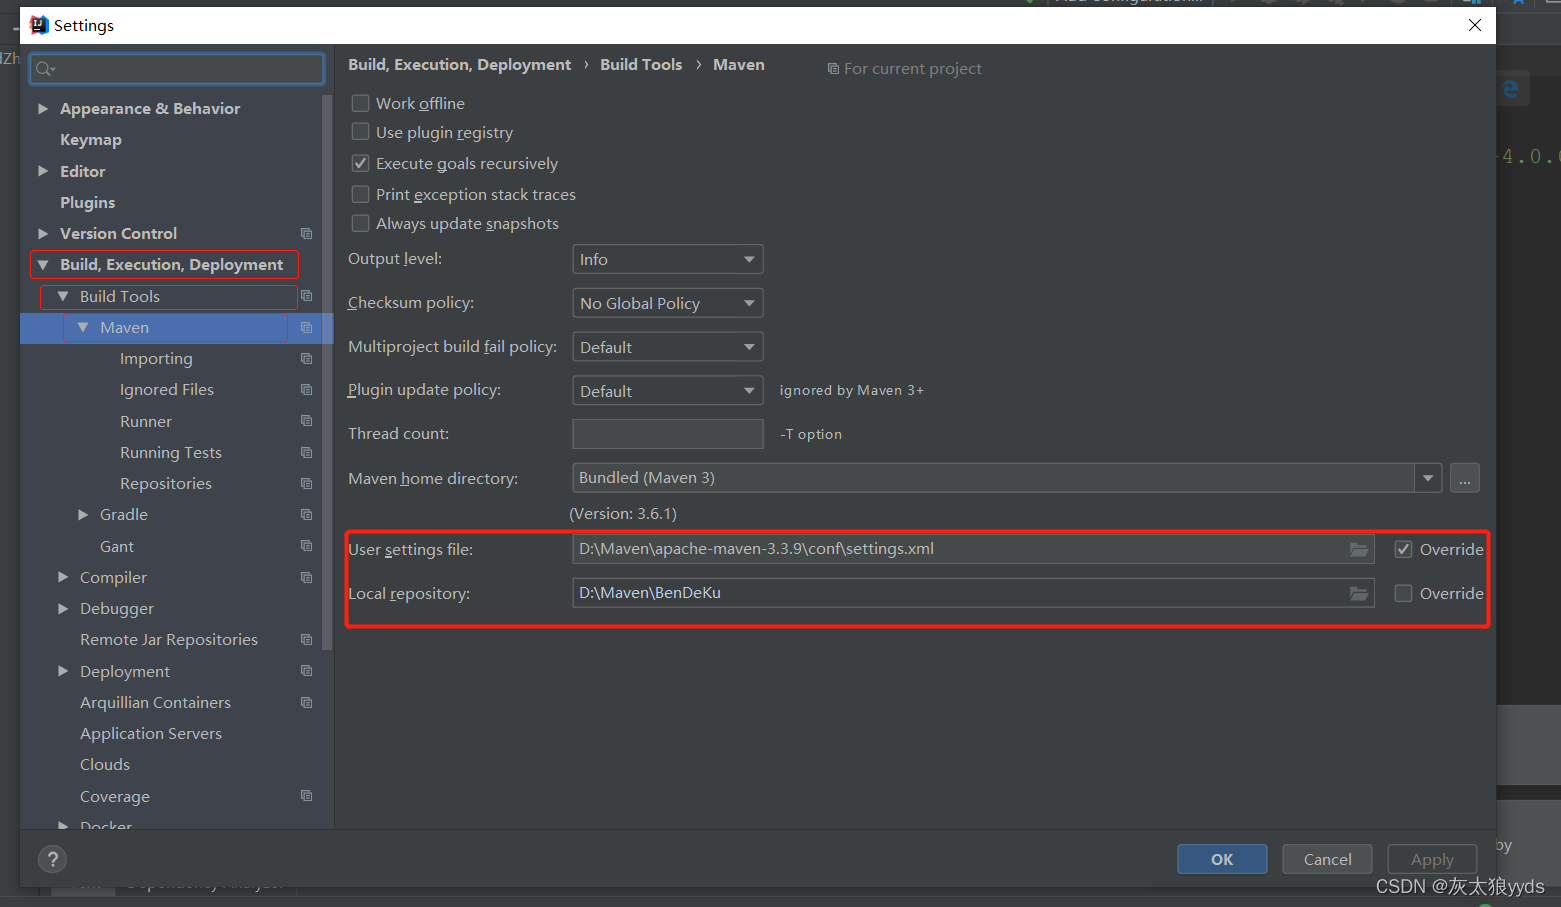Uncheck Execute goals recursively

tap(361, 163)
